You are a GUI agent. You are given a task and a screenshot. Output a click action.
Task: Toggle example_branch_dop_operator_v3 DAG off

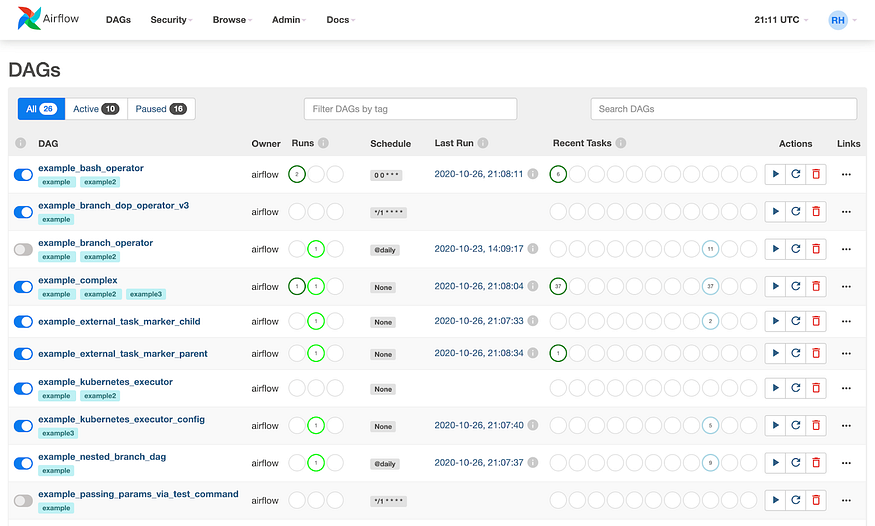pos(23,212)
